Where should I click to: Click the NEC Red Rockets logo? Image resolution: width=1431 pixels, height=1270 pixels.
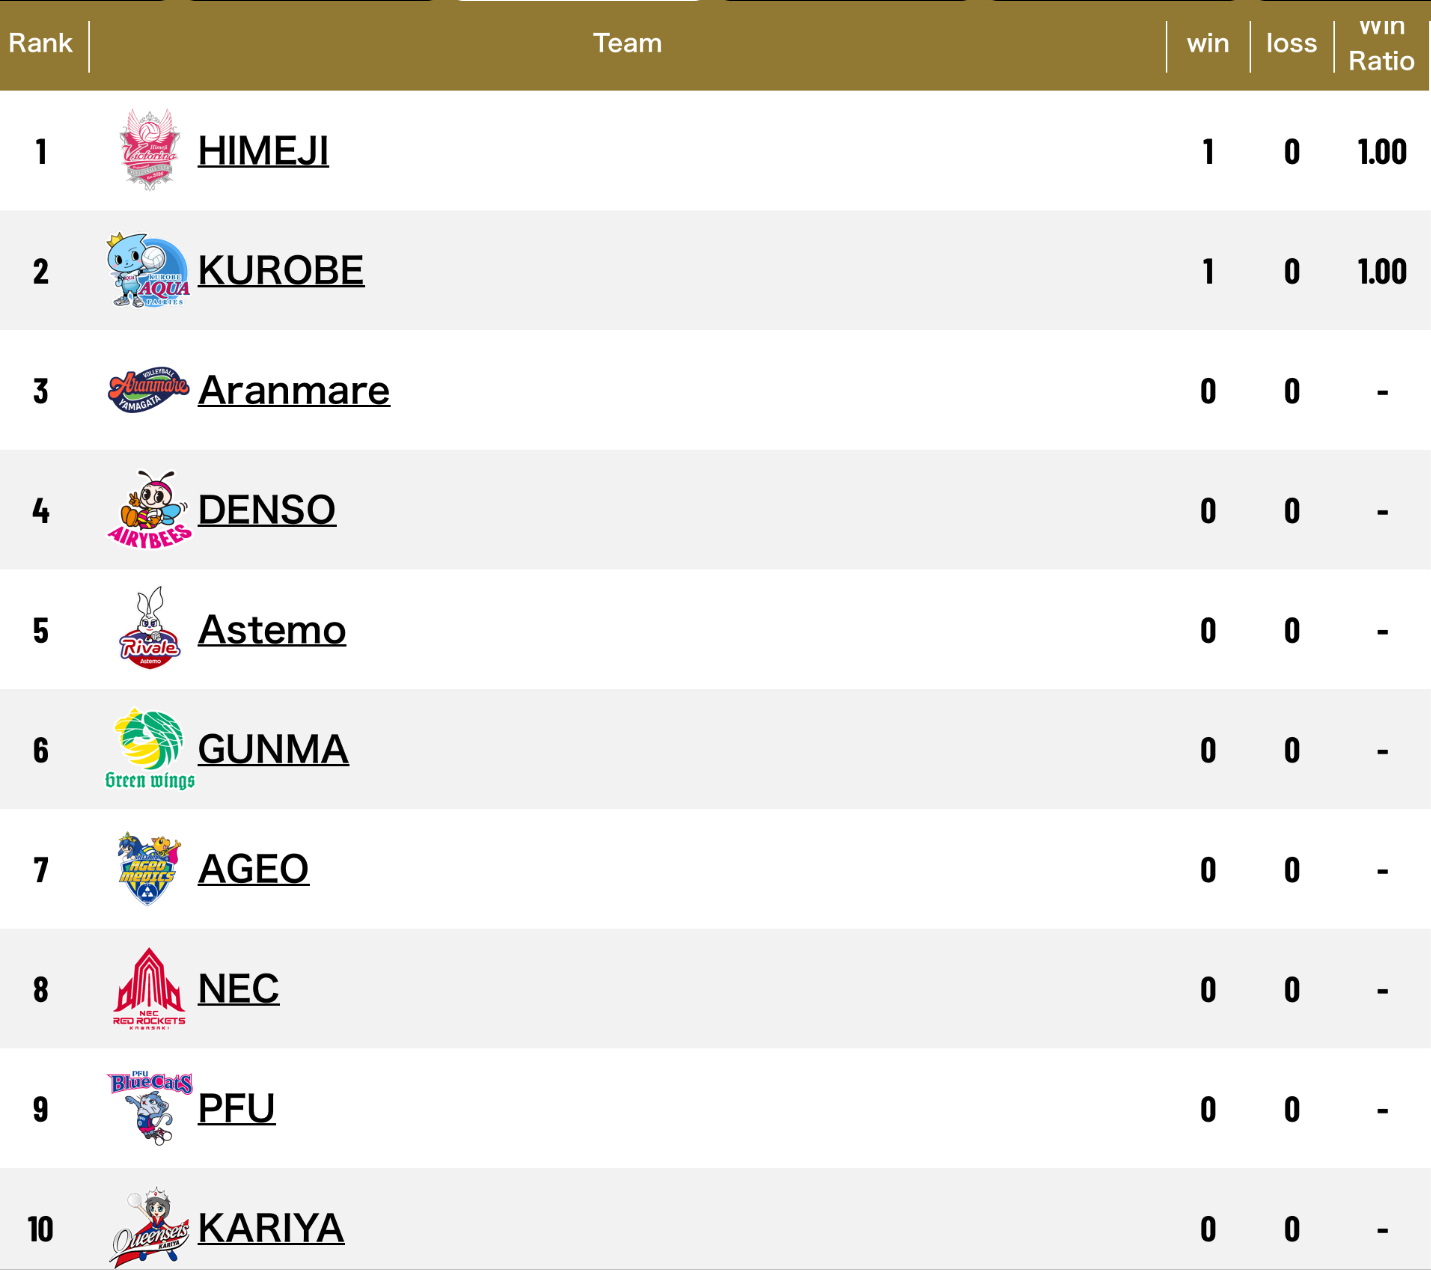click(149, 988)
